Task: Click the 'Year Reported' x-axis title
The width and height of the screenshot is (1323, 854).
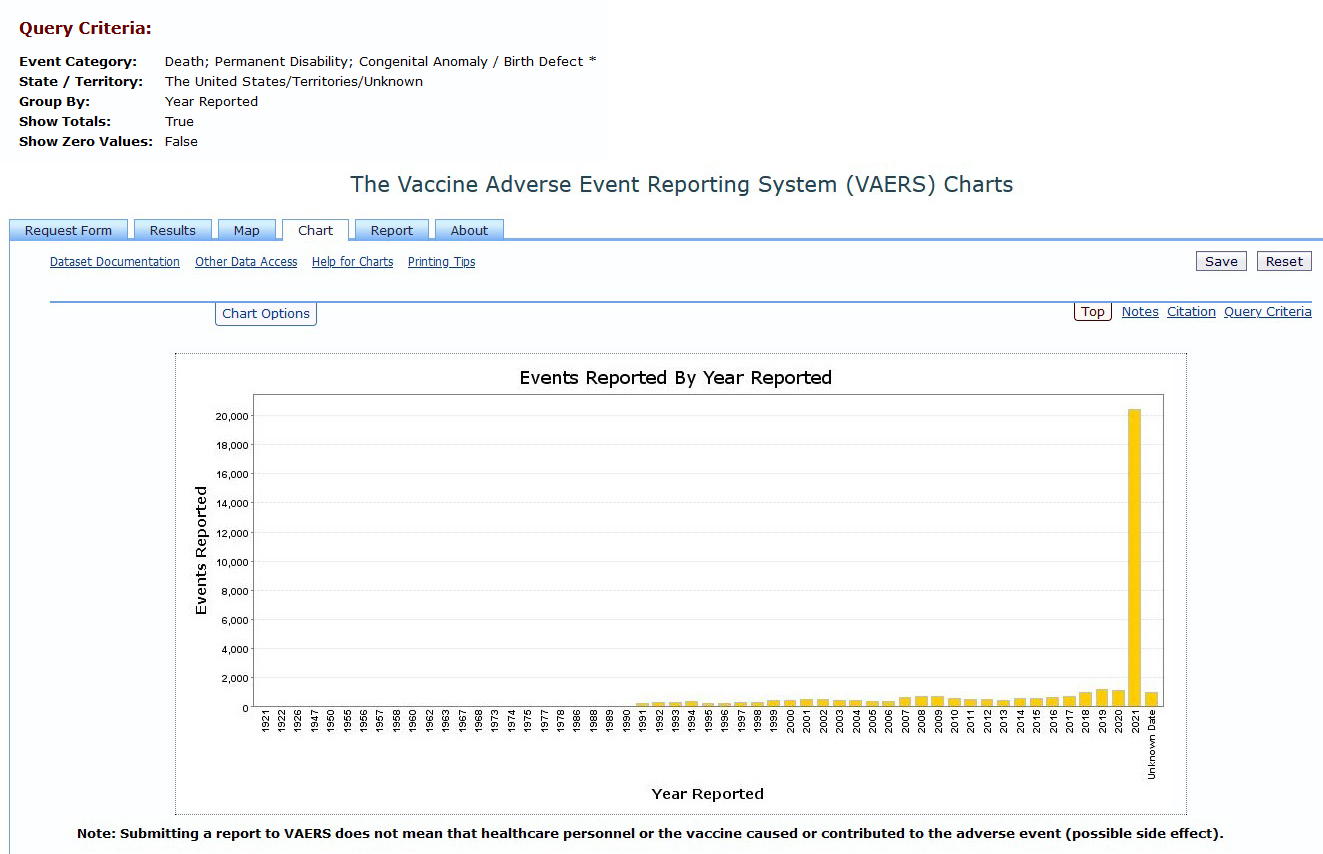Action: click(x=708, y=794)
